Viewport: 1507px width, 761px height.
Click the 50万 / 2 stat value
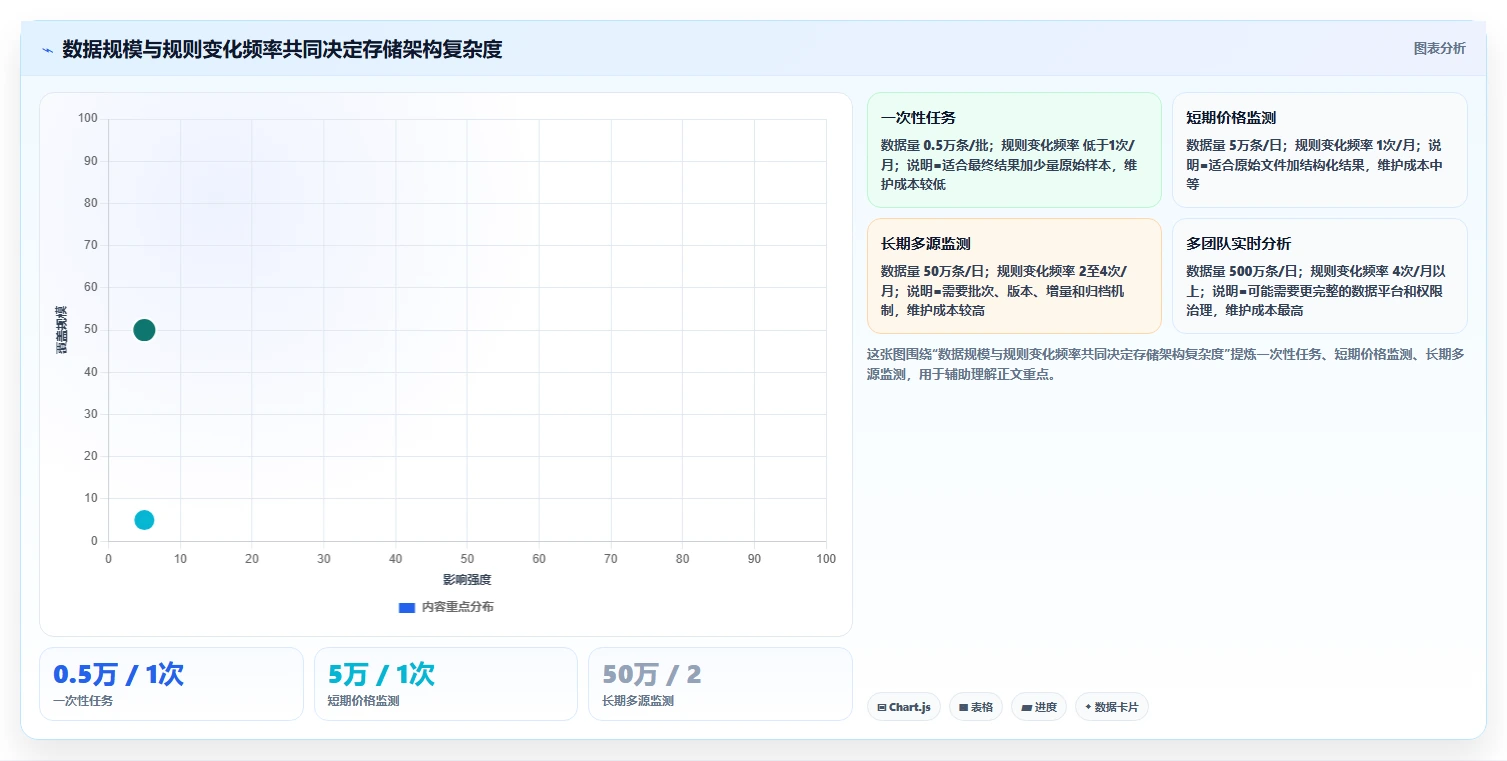coord(652,675)
